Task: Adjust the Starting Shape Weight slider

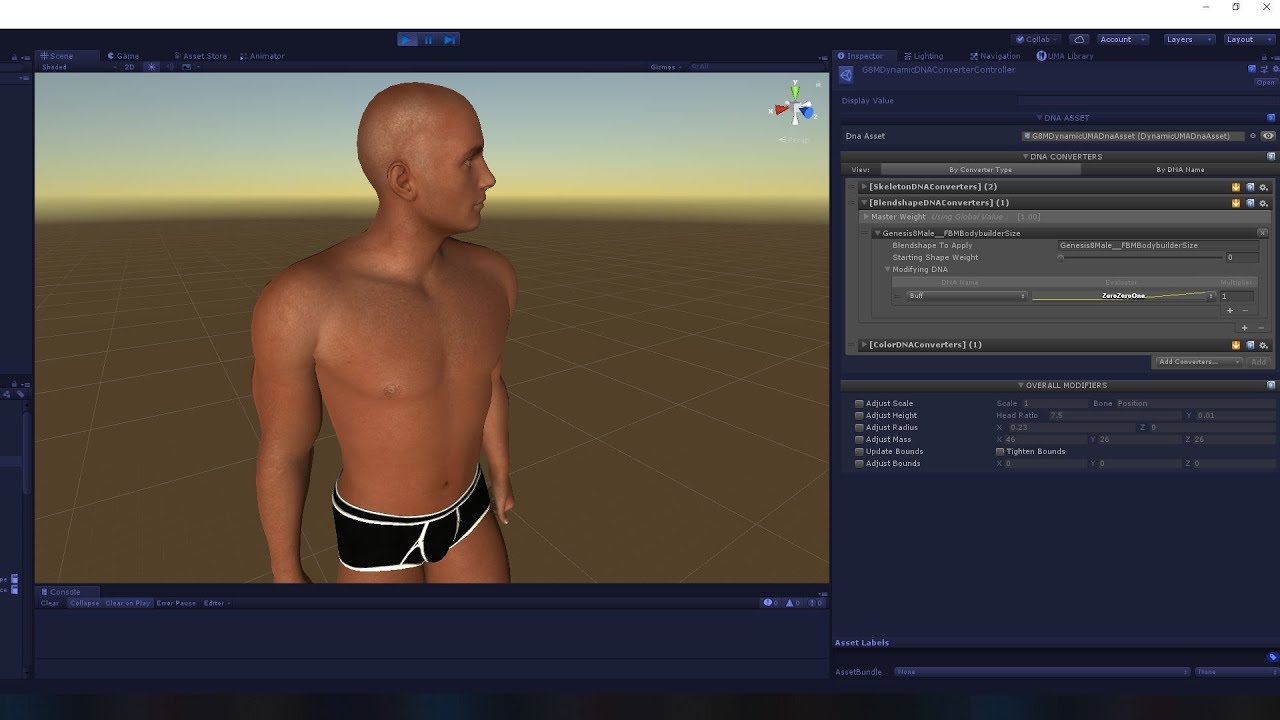Action: (x=1140, y=258)
